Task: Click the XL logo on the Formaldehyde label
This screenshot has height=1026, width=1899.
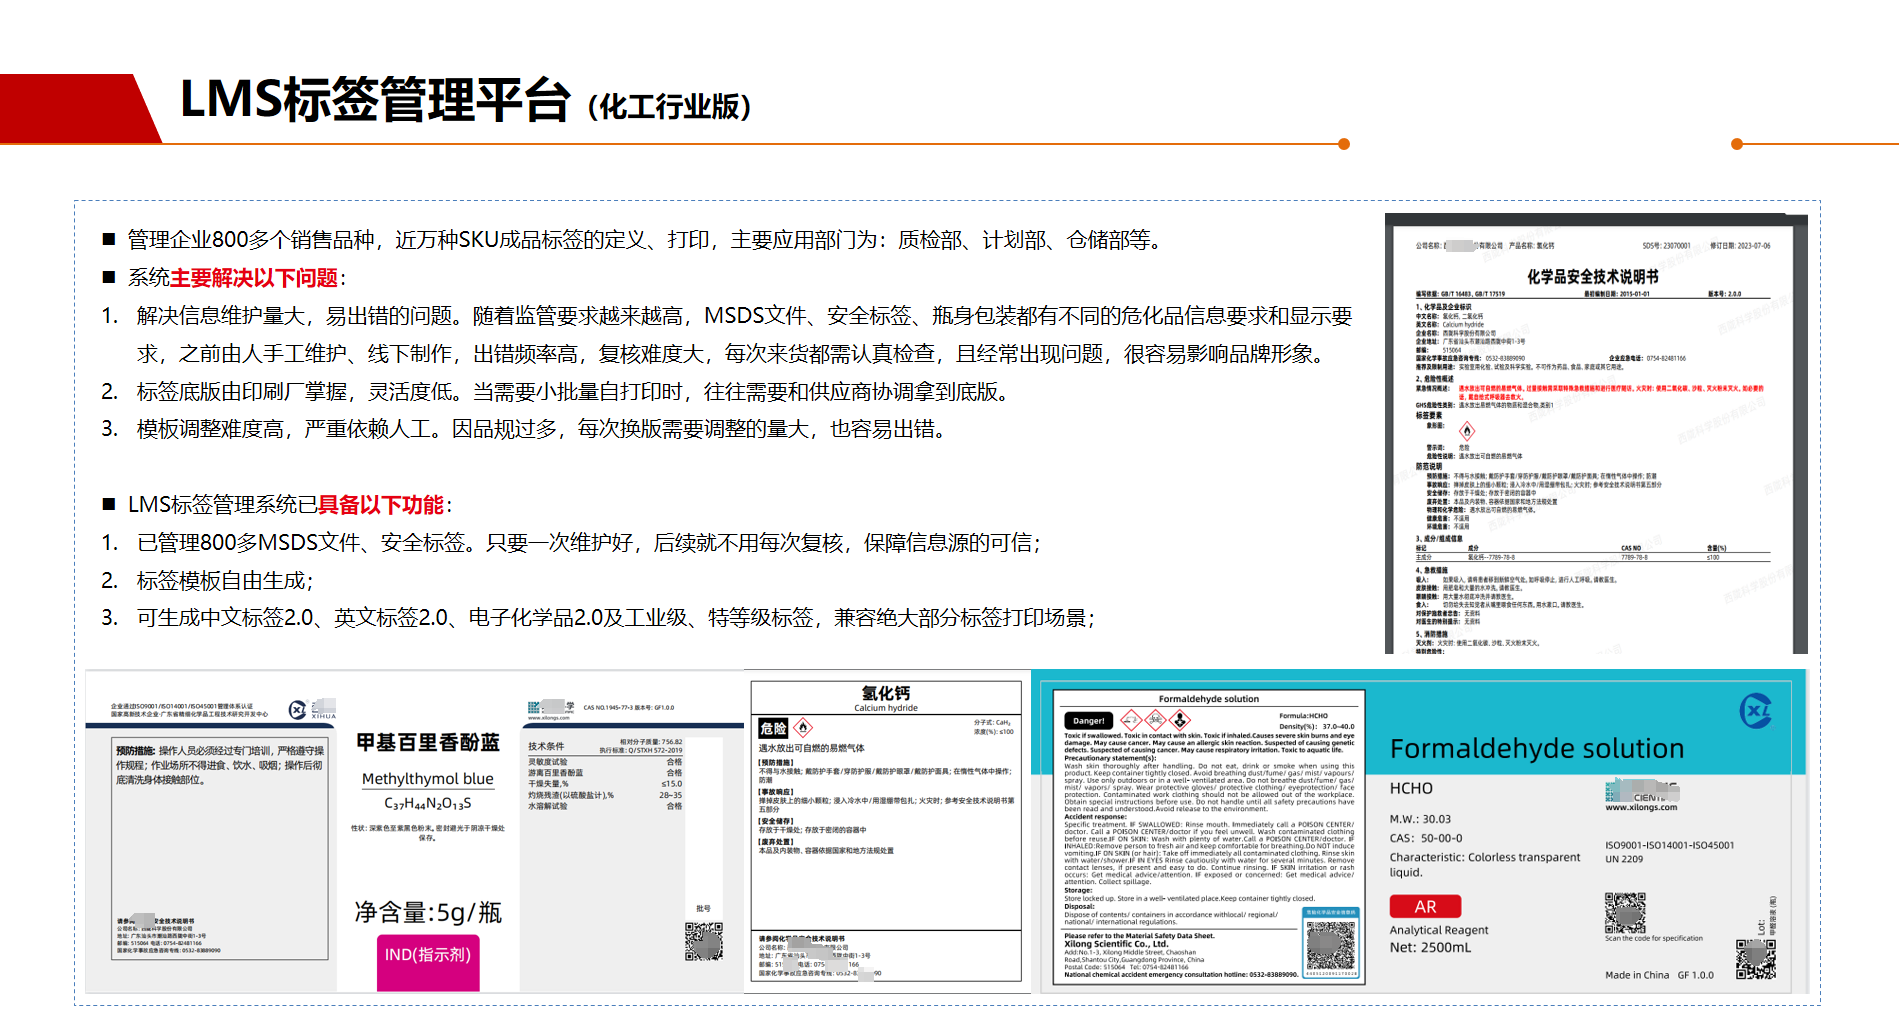Action: (1755, 711)
